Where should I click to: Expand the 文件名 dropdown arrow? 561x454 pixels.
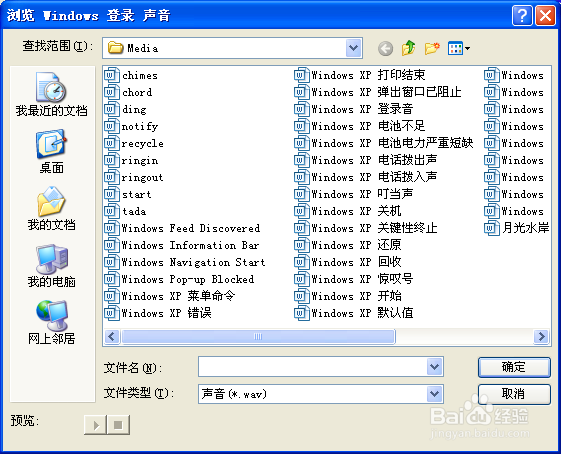pyautogui.click(x=434, y=367)
